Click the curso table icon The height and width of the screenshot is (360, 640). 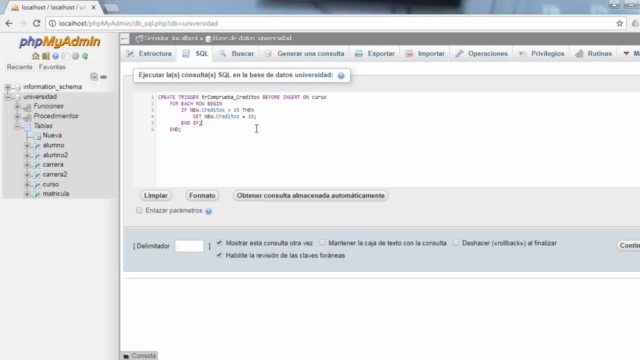(x=37, y=184)
